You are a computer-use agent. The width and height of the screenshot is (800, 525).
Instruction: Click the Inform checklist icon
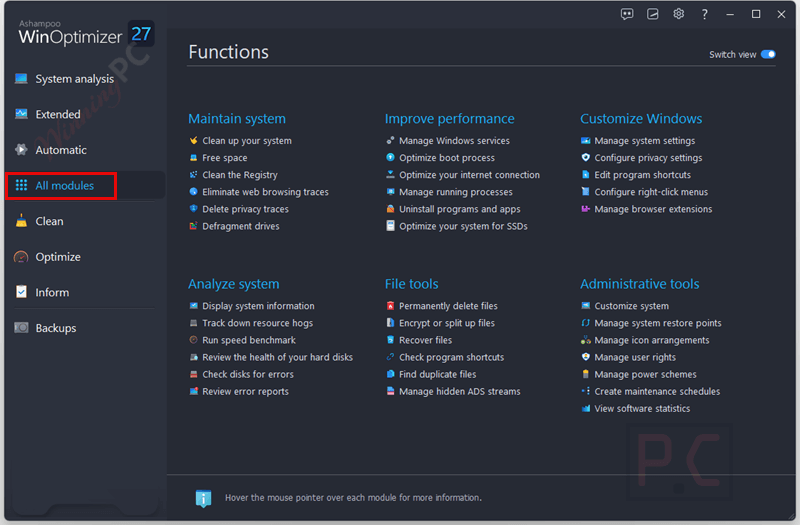[21, 292]
